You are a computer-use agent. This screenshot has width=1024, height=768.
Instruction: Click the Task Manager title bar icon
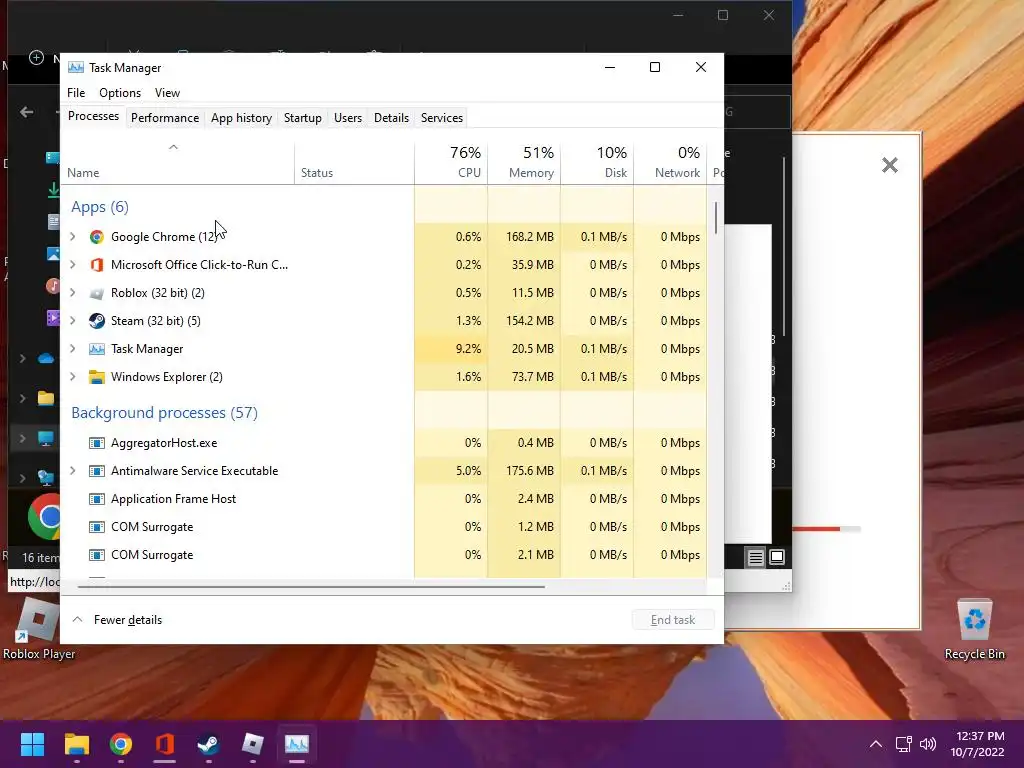coord(76,67)
